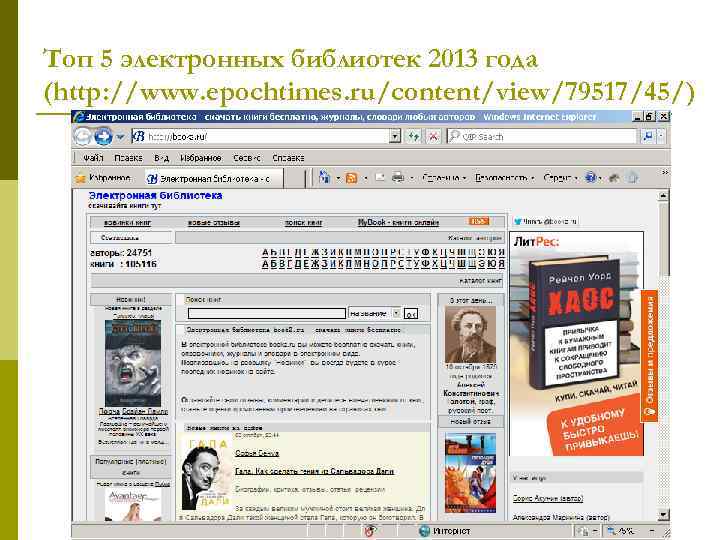
Task: Click the browser Back button
Action: tap(83, 136)
